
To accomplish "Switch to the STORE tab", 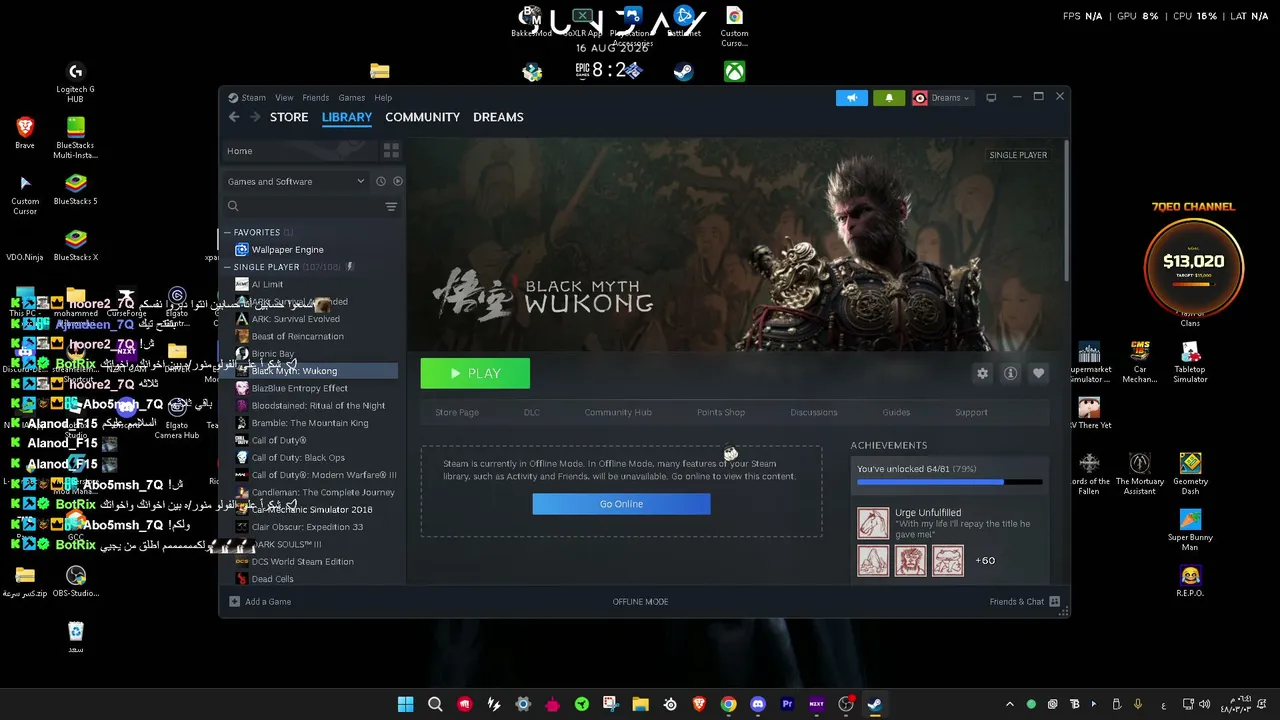I will (289, 117).
